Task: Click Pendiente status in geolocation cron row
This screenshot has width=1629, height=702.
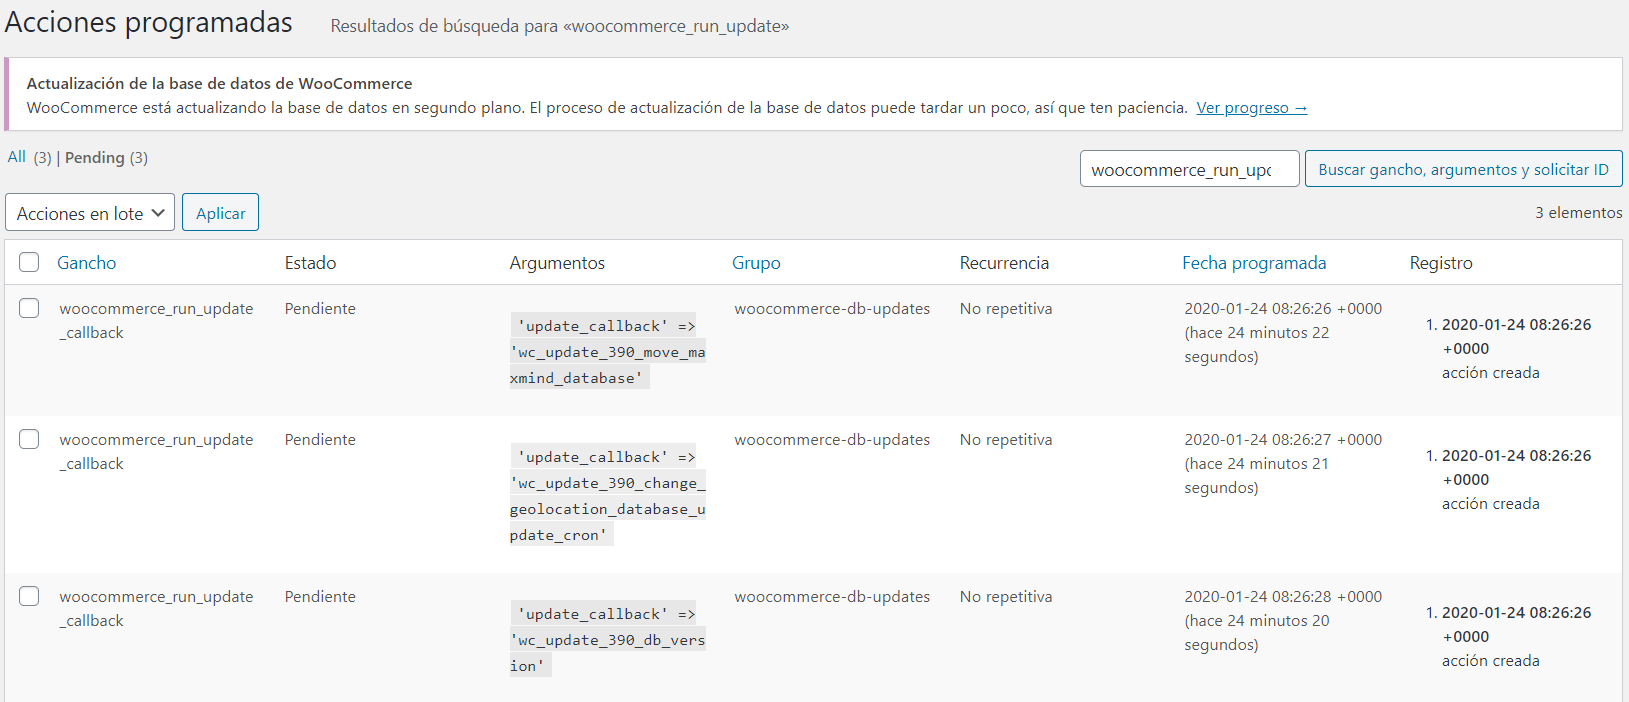Action: coord(320,440)
